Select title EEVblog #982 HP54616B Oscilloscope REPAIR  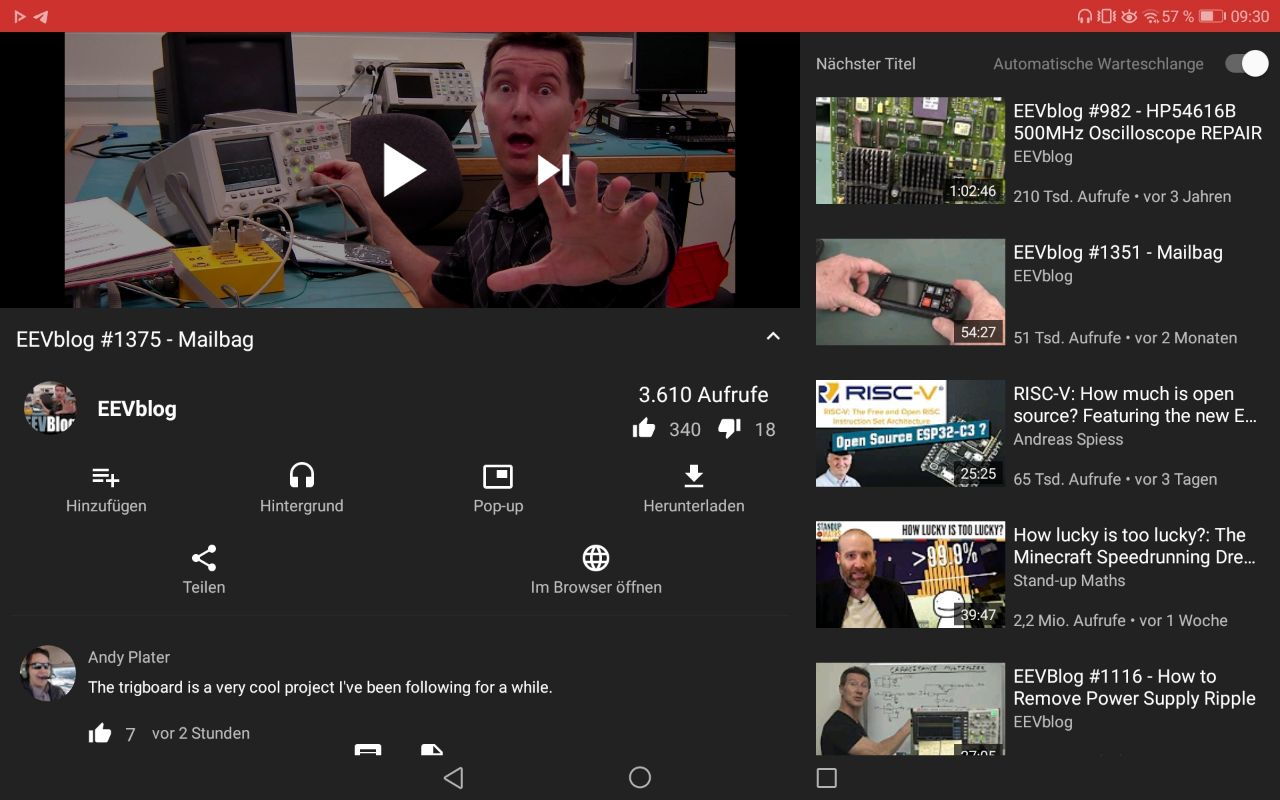click(1137, 122)
